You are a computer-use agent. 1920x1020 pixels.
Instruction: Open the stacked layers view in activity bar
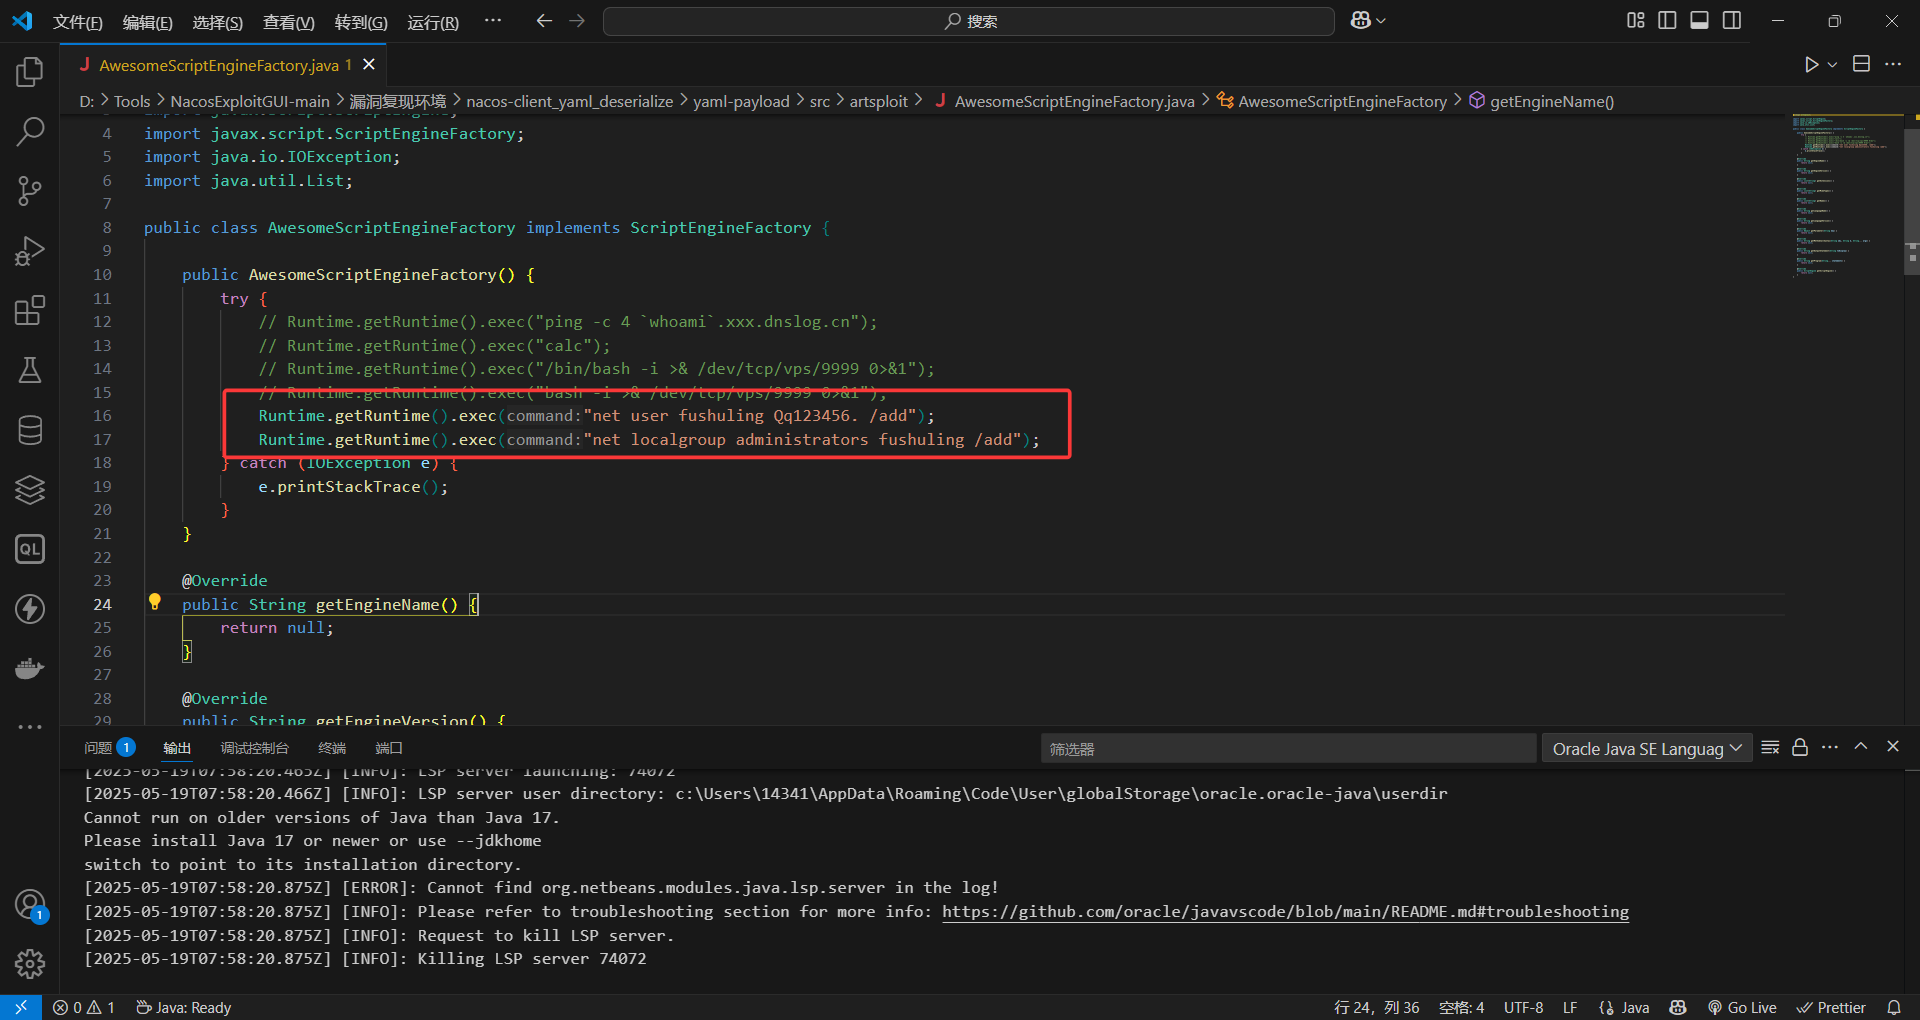(30, 489)
